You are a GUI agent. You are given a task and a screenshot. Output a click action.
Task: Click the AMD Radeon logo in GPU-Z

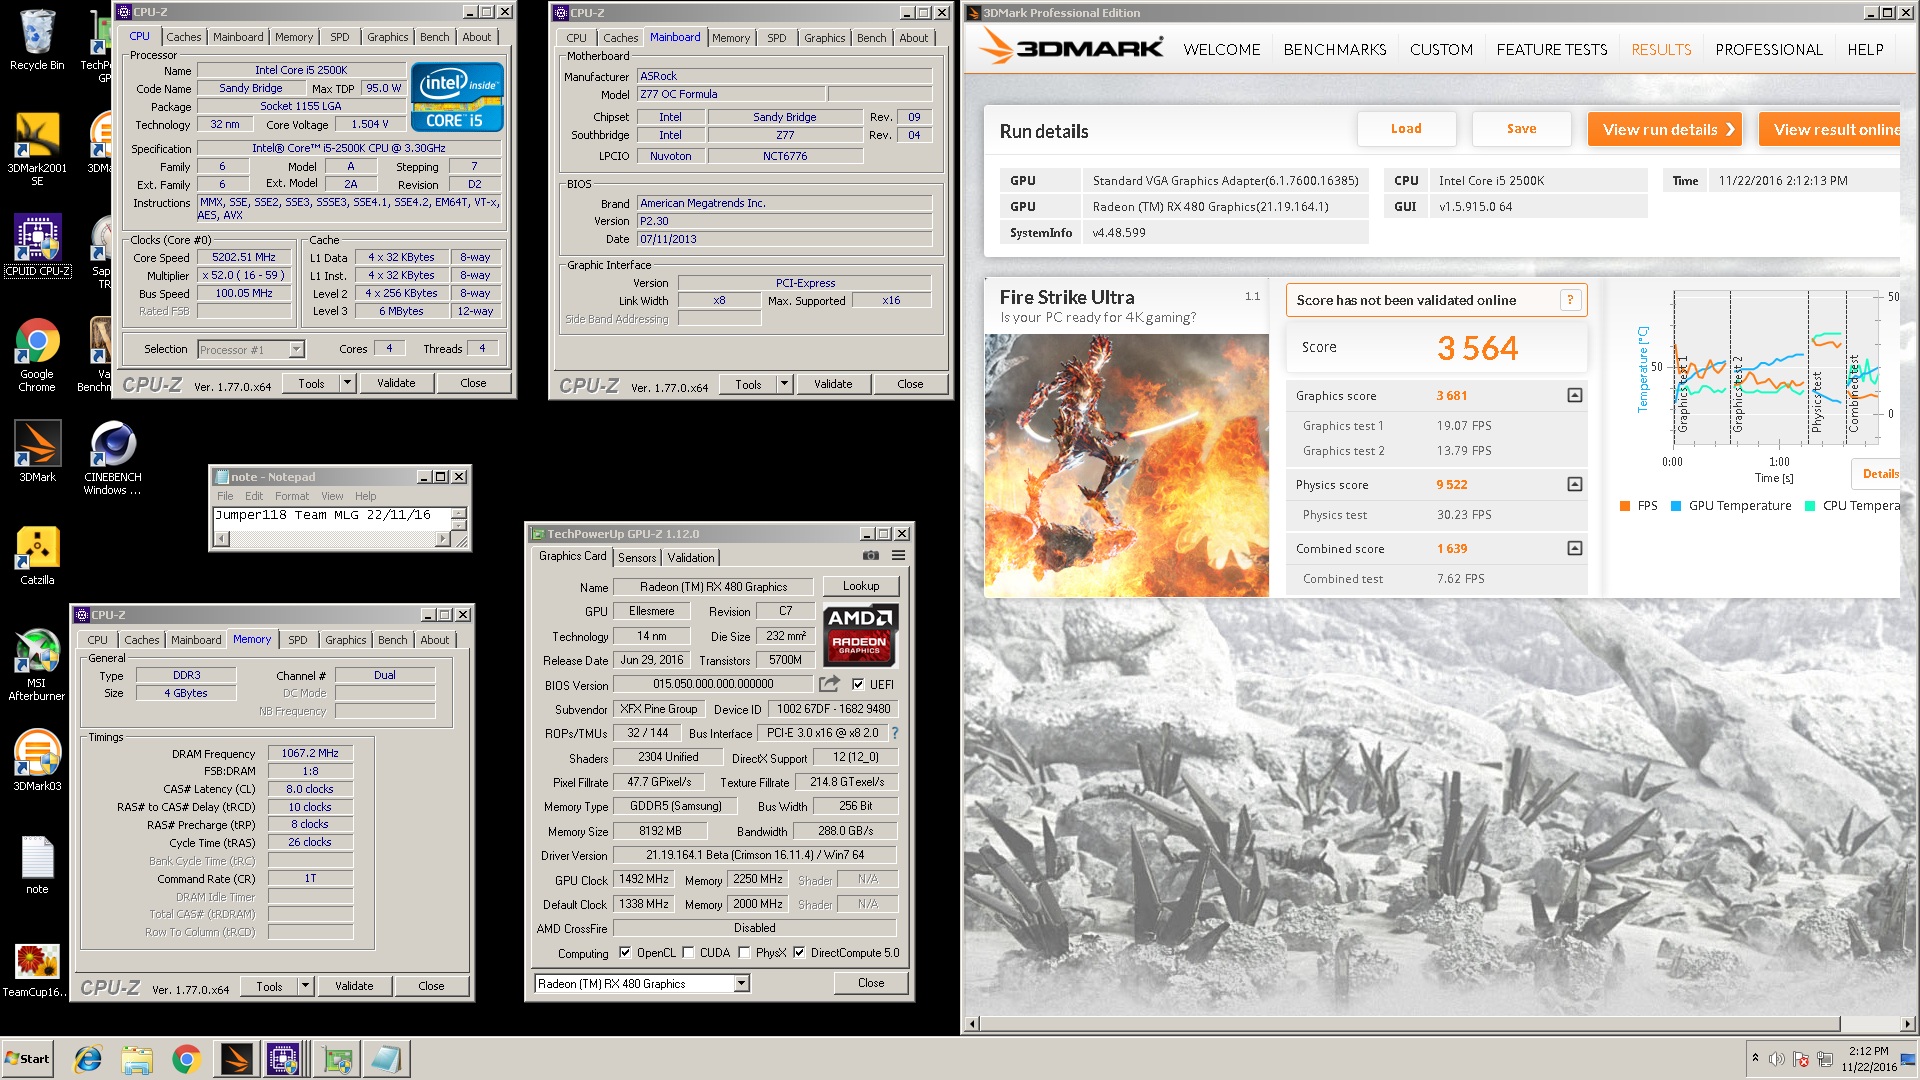point(860,635)
